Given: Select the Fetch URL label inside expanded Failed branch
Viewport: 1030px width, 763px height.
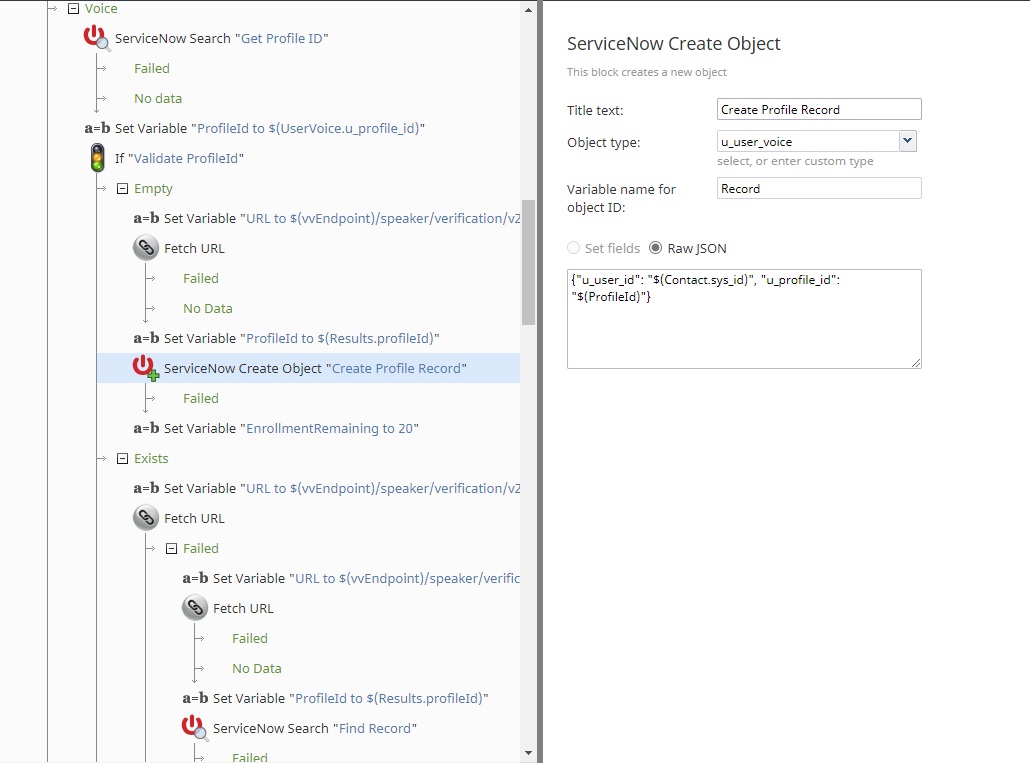Looking at the screenshot, I should (x=243, y=608).
